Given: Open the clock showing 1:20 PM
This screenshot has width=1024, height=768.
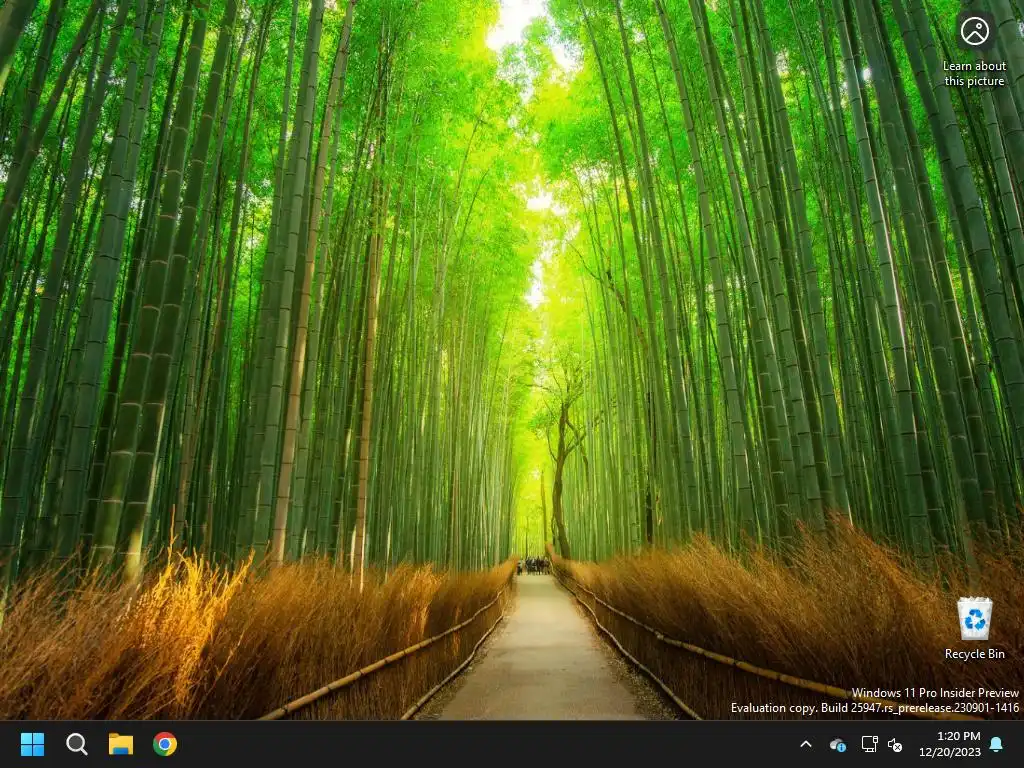Looking at the screenshot, I should click(950, 744).
